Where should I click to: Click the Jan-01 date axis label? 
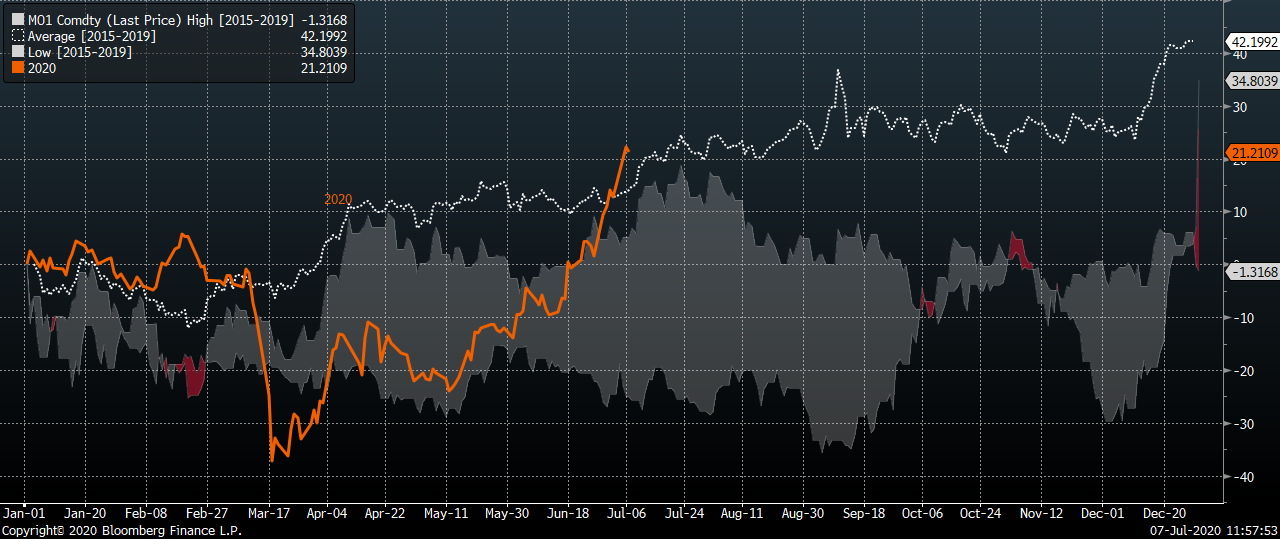24,512
